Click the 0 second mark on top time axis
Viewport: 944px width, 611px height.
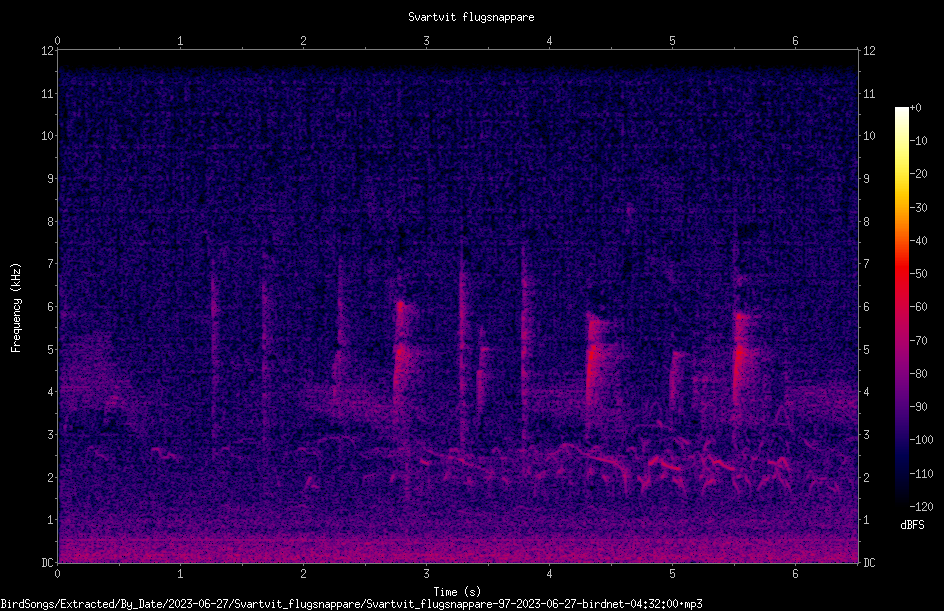[x=57, y=41]
